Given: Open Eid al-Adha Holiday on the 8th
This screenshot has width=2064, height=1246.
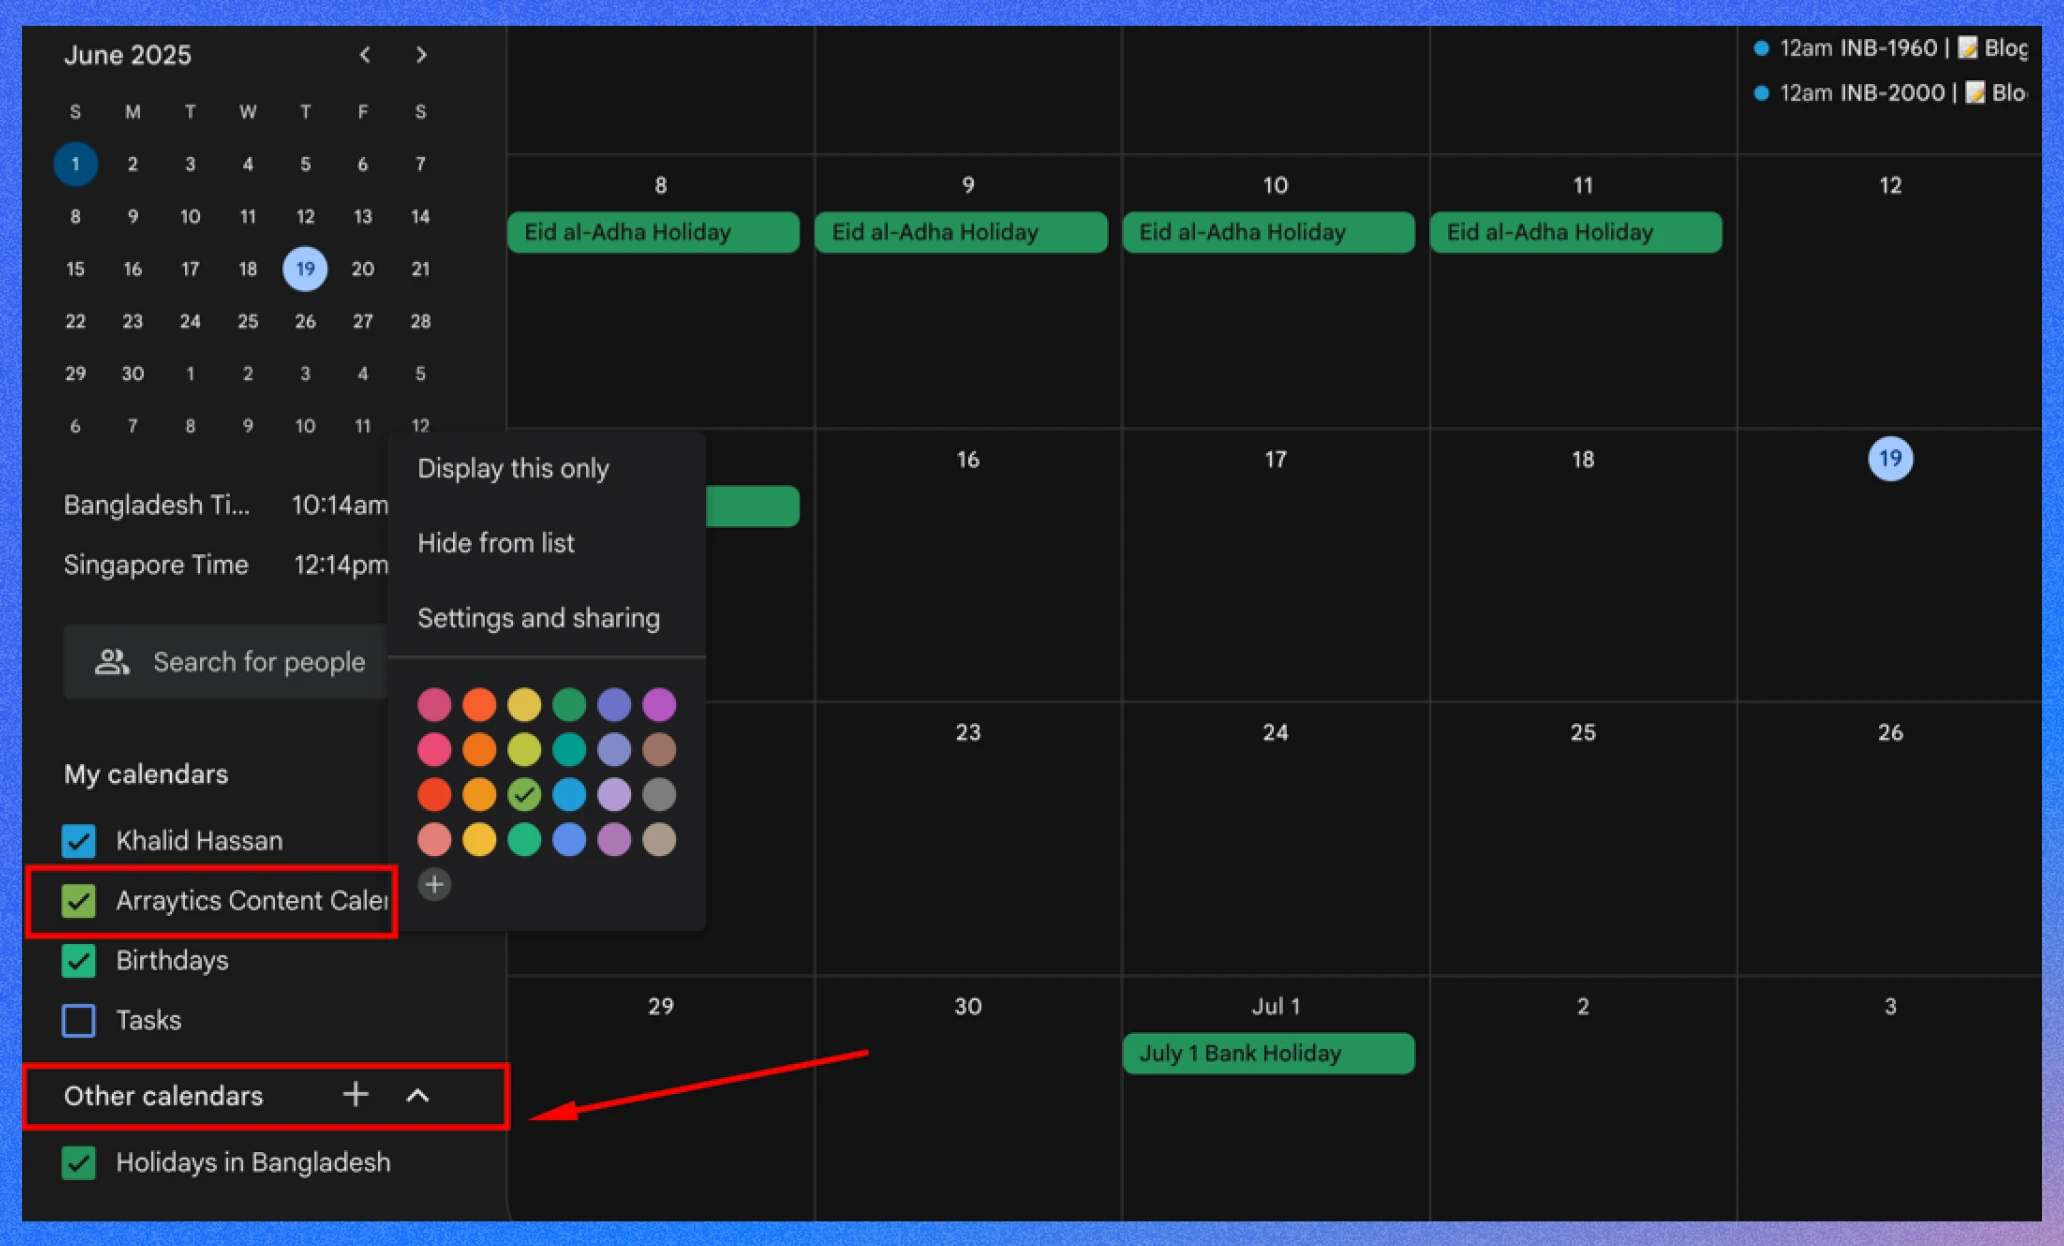Looking at the screenshot, I should tap(653, 232).
